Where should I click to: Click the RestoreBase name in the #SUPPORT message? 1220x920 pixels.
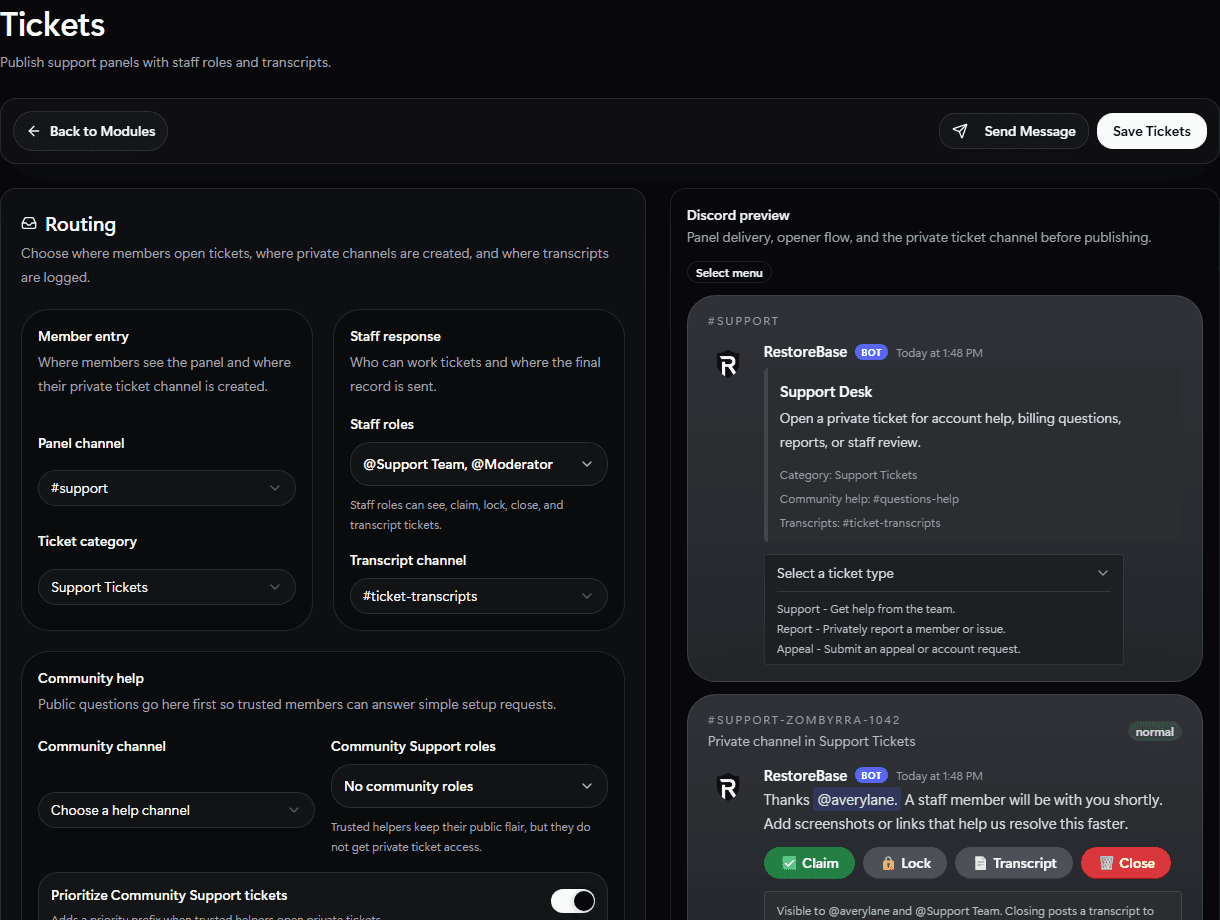(x=805, y=352)
